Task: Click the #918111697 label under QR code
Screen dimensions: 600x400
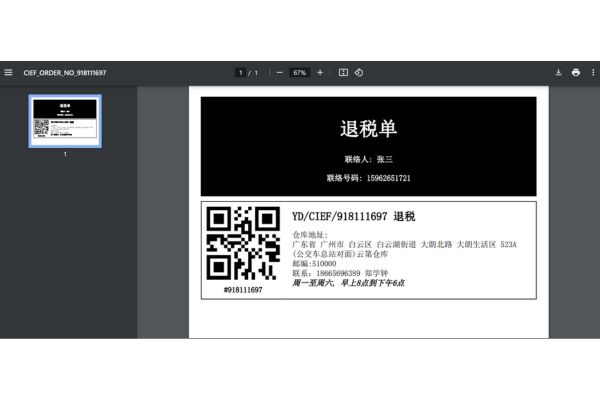Action: tap(243, 290)
